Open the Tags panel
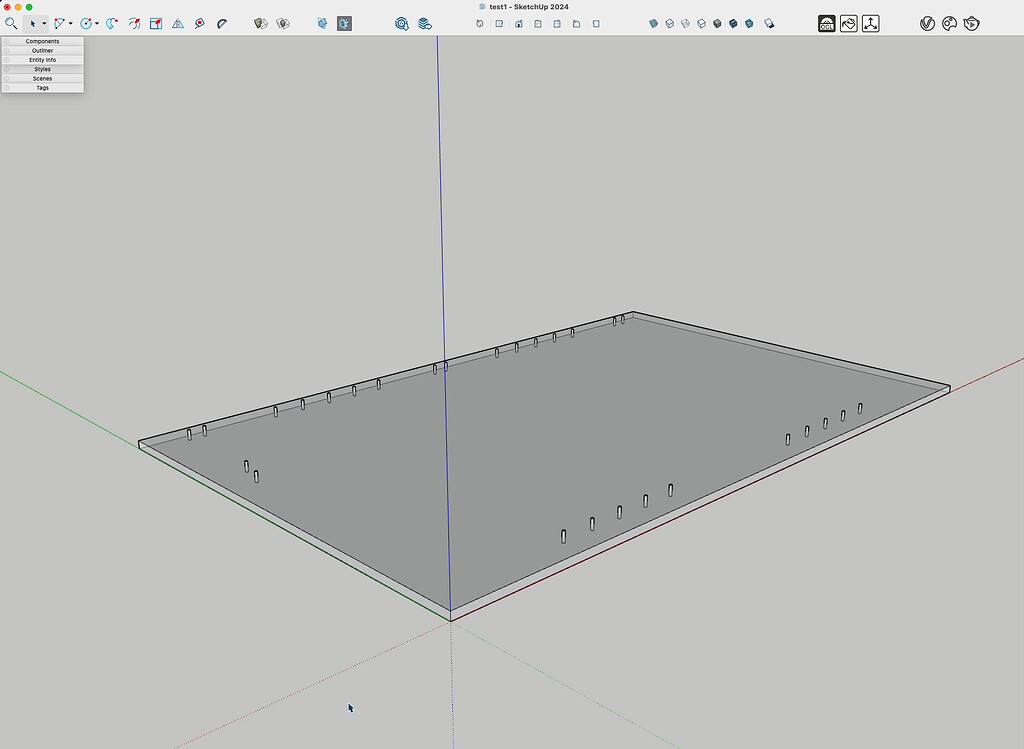This screenshot has height=749, width=1024. [42, 87]
